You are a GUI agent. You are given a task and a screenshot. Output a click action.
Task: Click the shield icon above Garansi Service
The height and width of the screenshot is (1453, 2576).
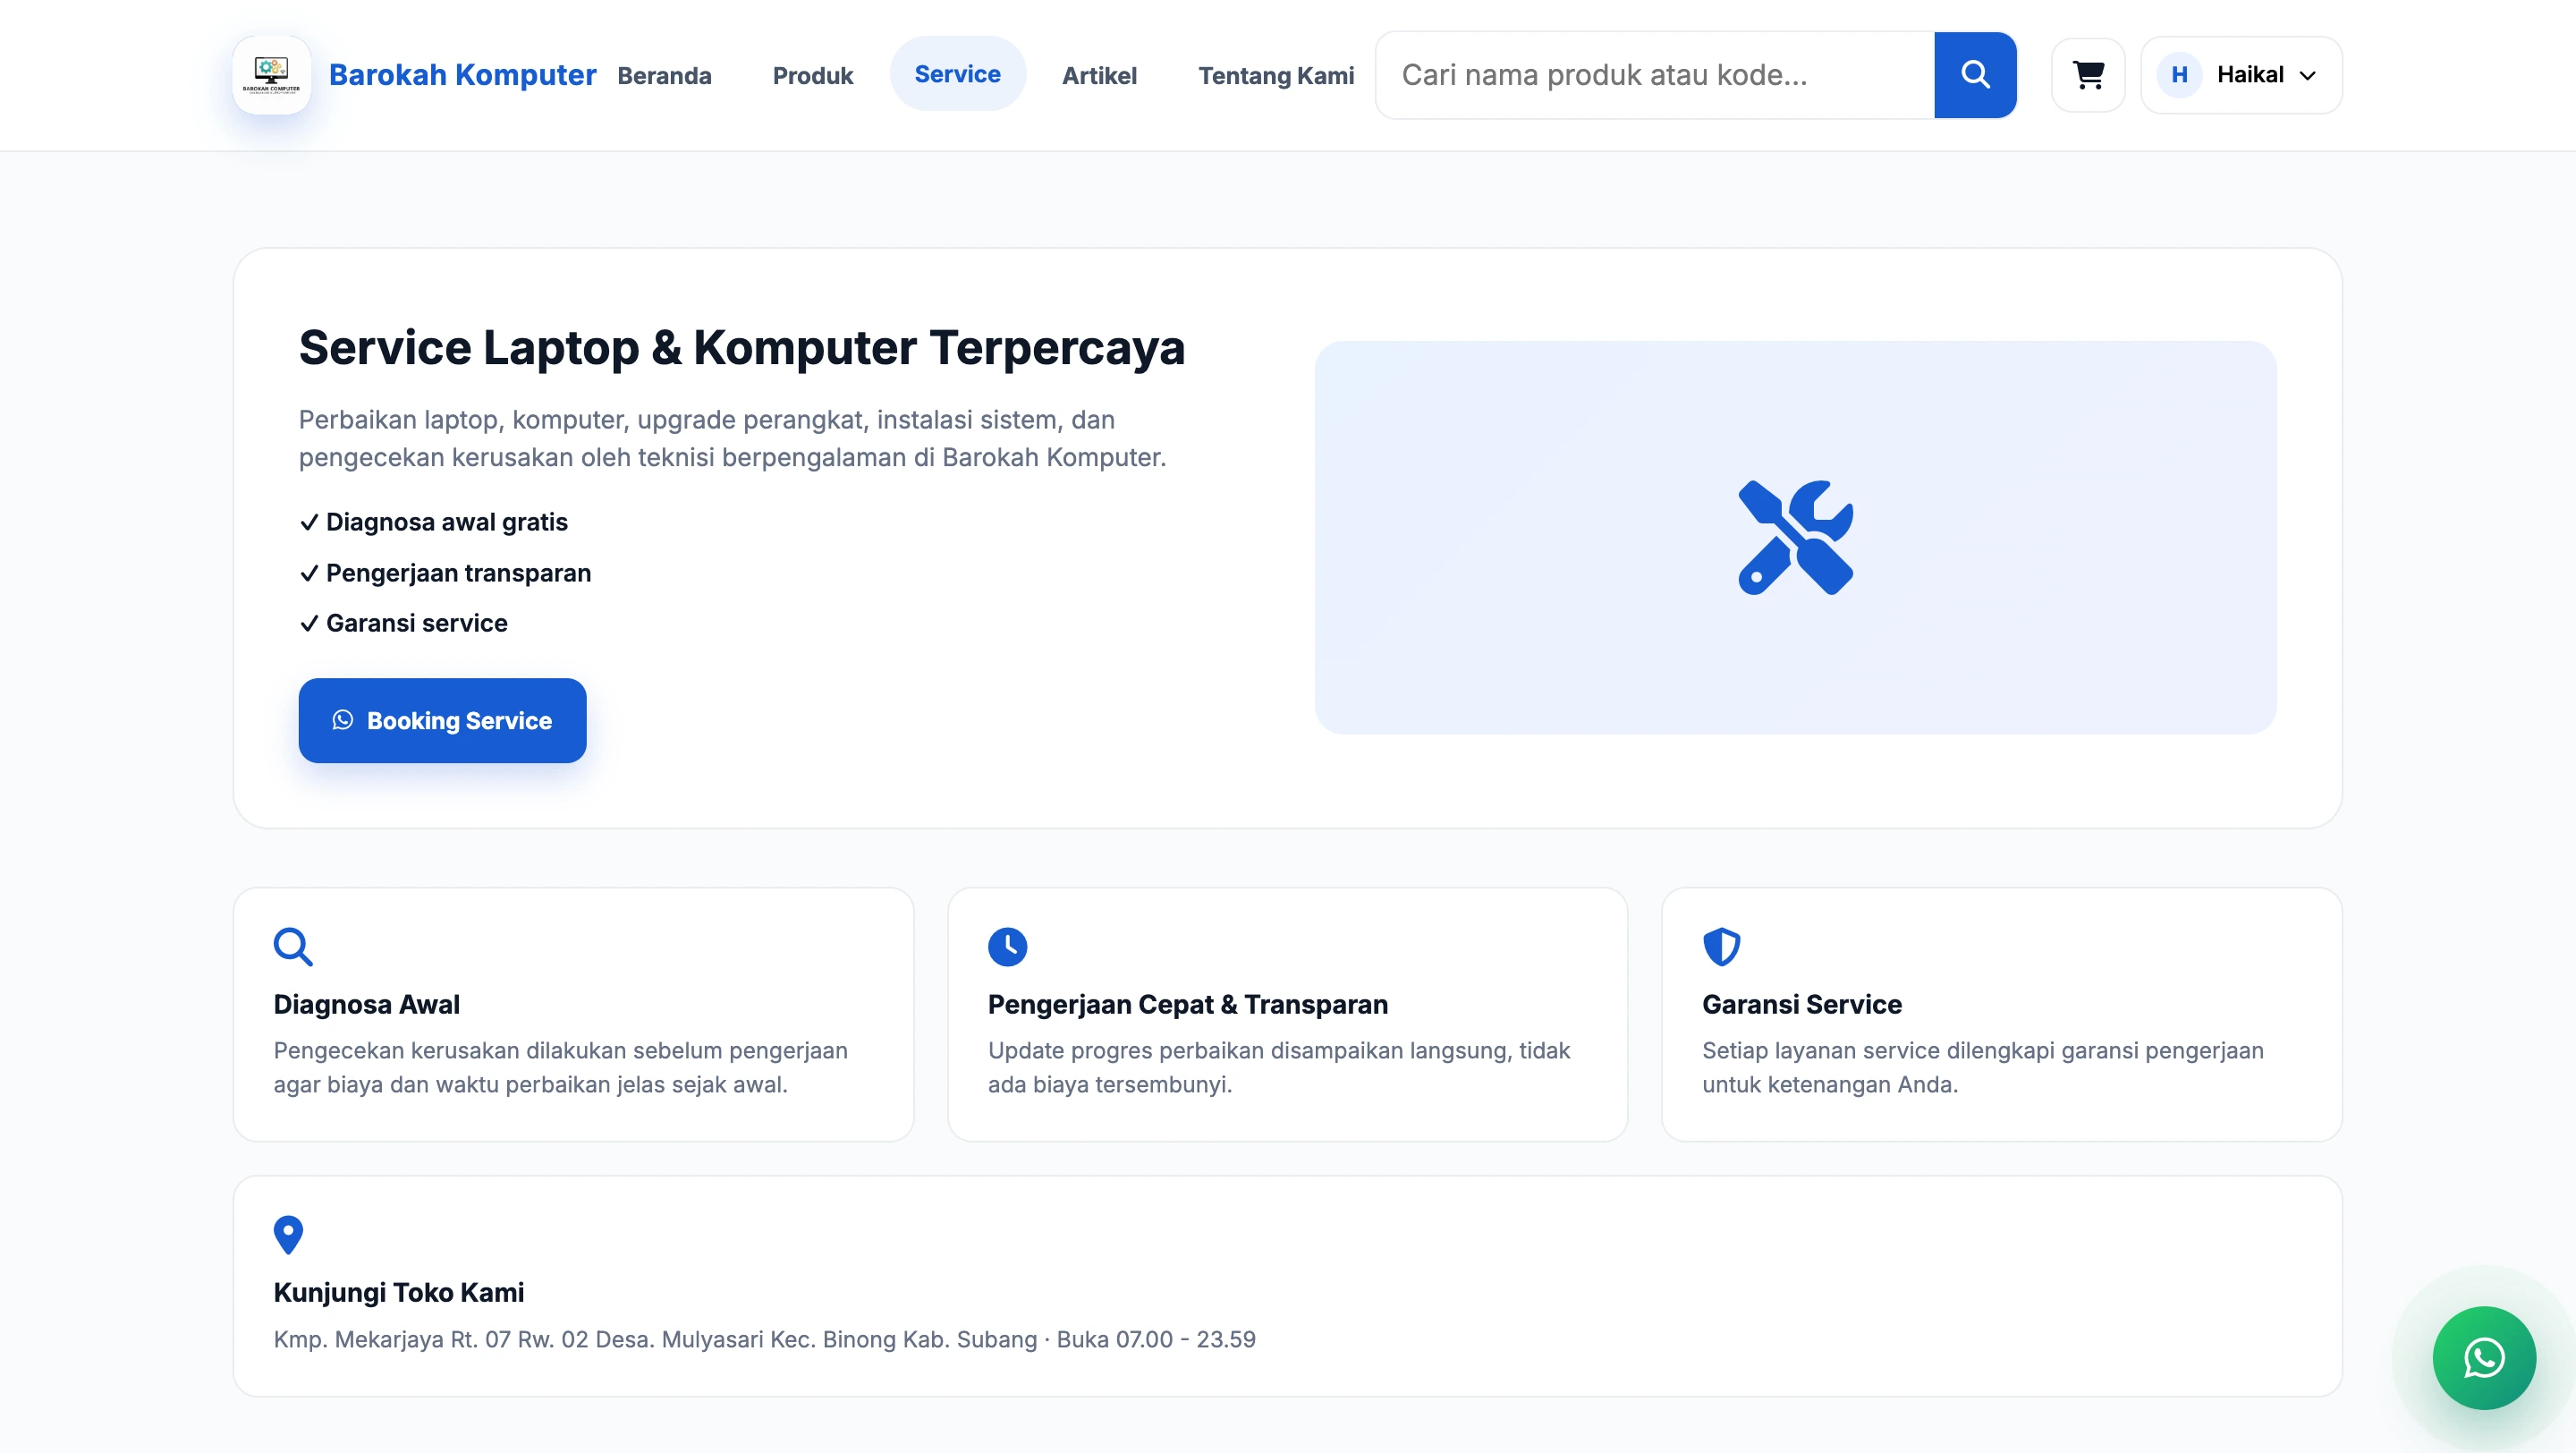pos(1721,946)
